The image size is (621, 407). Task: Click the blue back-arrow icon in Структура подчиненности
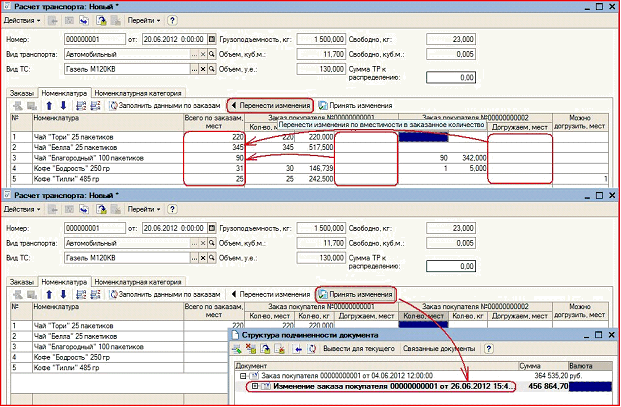297,349
